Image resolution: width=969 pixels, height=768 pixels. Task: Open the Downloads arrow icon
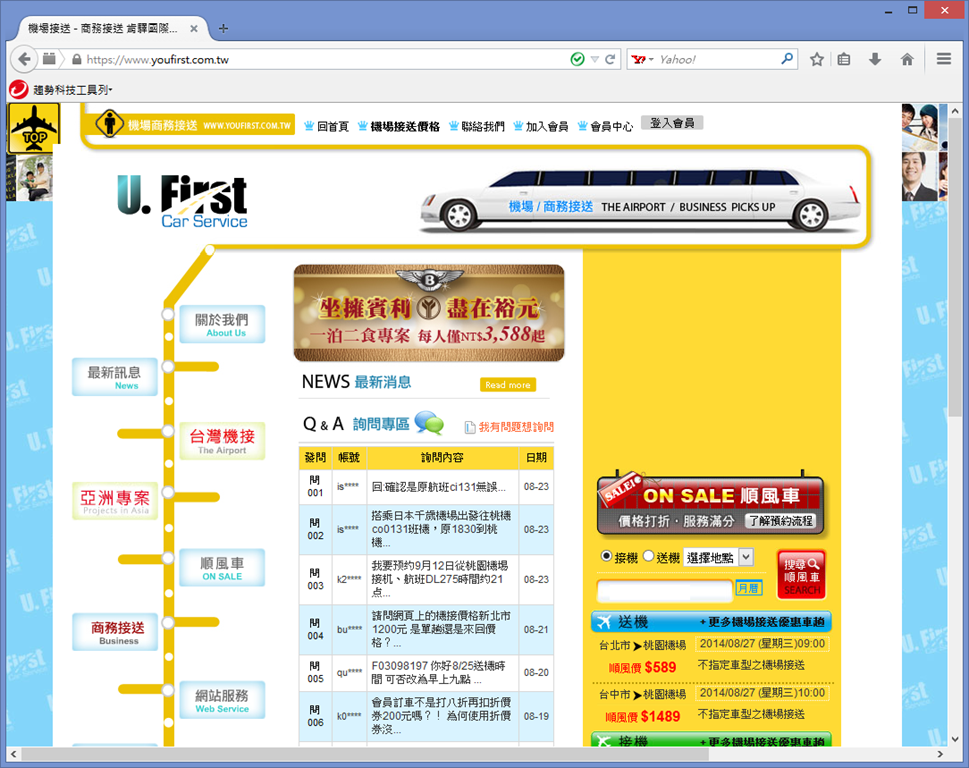(x=874, y=59)
